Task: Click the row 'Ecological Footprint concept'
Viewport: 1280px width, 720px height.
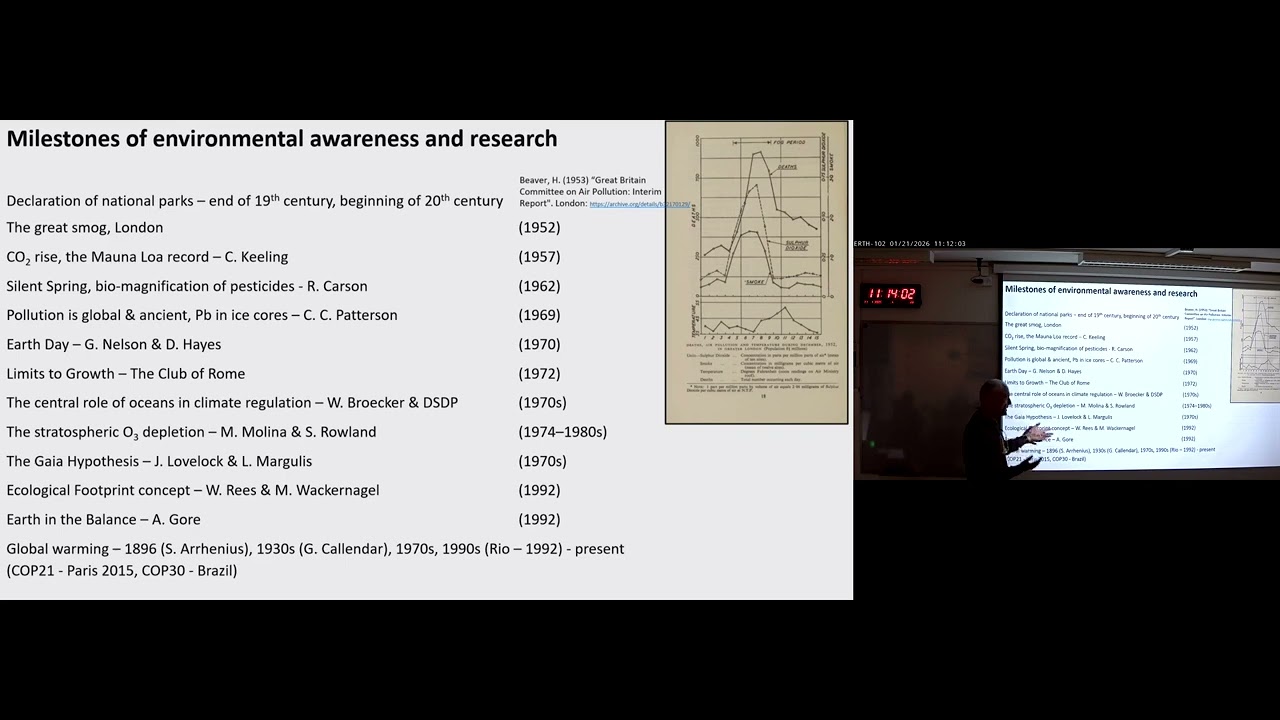Action: (x=193, y=490)
